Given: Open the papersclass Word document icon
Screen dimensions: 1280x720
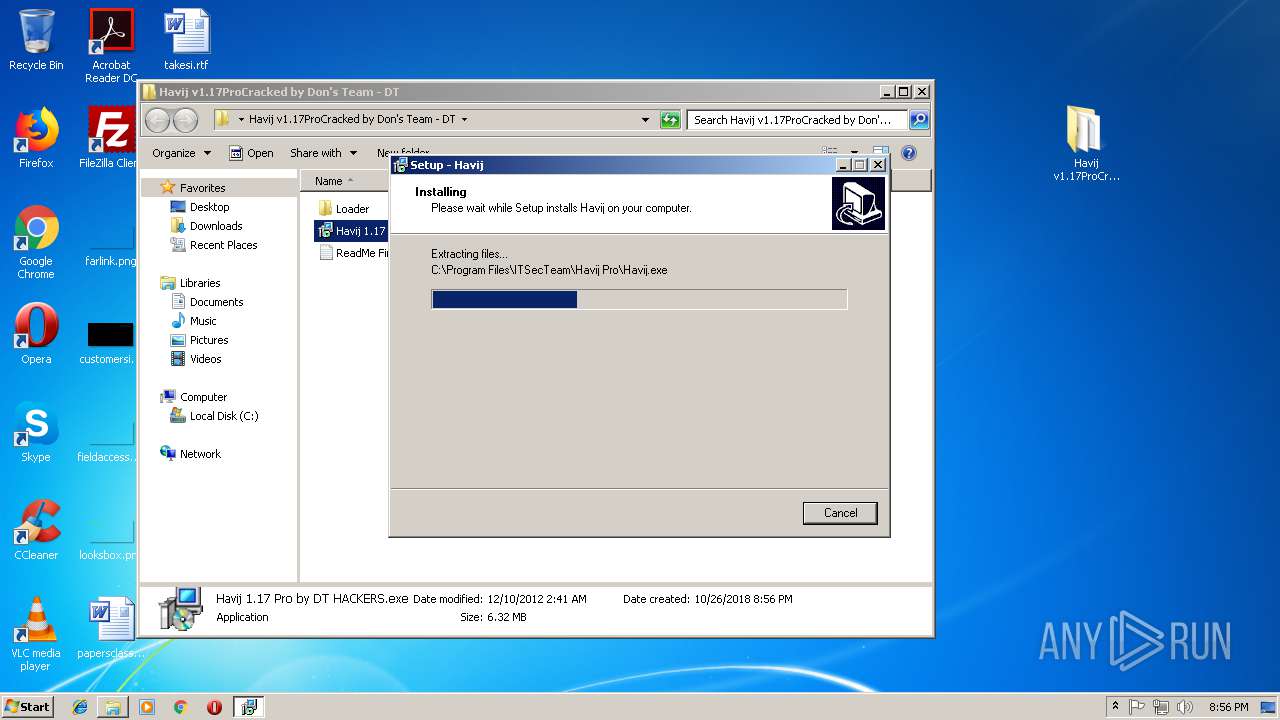Looking at the screenshot, I should [x=111, y=628].
